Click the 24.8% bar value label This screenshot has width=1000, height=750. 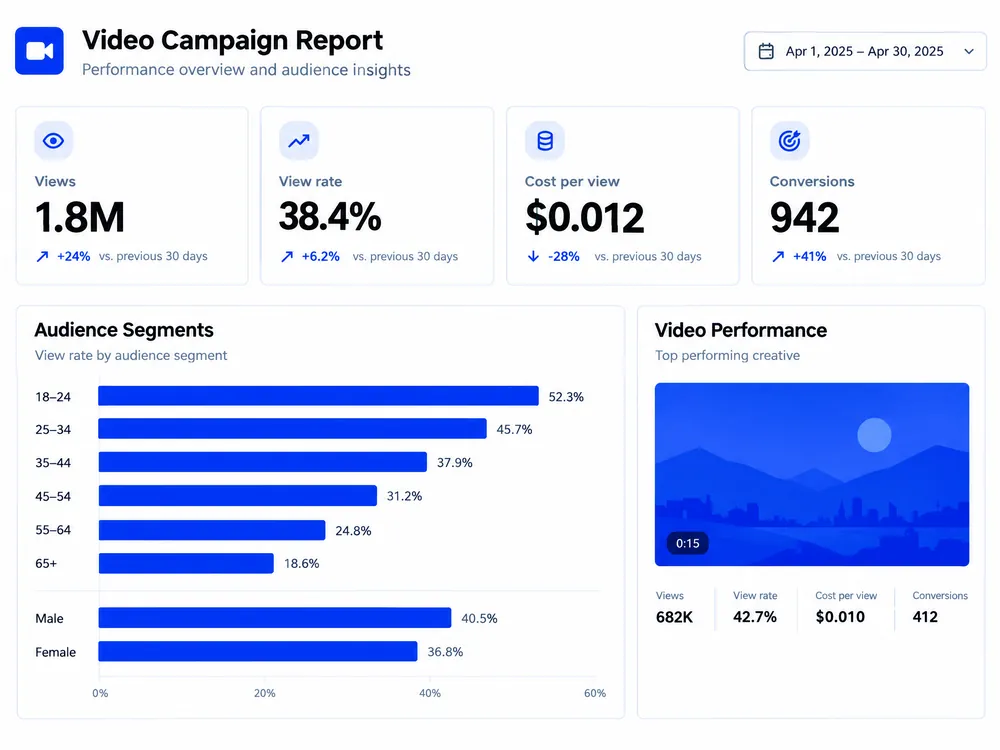(x=353, y=531)
